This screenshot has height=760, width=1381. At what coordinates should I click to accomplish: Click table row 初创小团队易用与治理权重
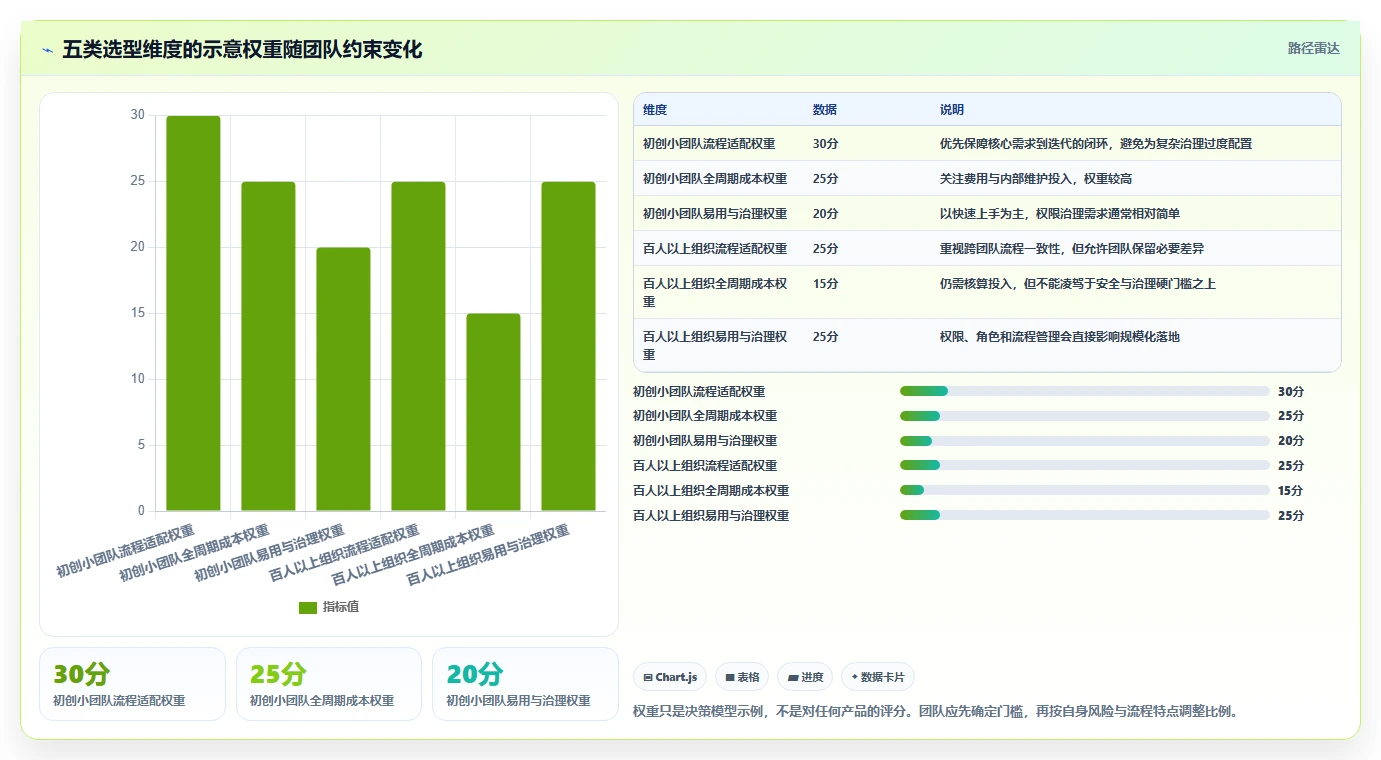(x=987, y=214)
